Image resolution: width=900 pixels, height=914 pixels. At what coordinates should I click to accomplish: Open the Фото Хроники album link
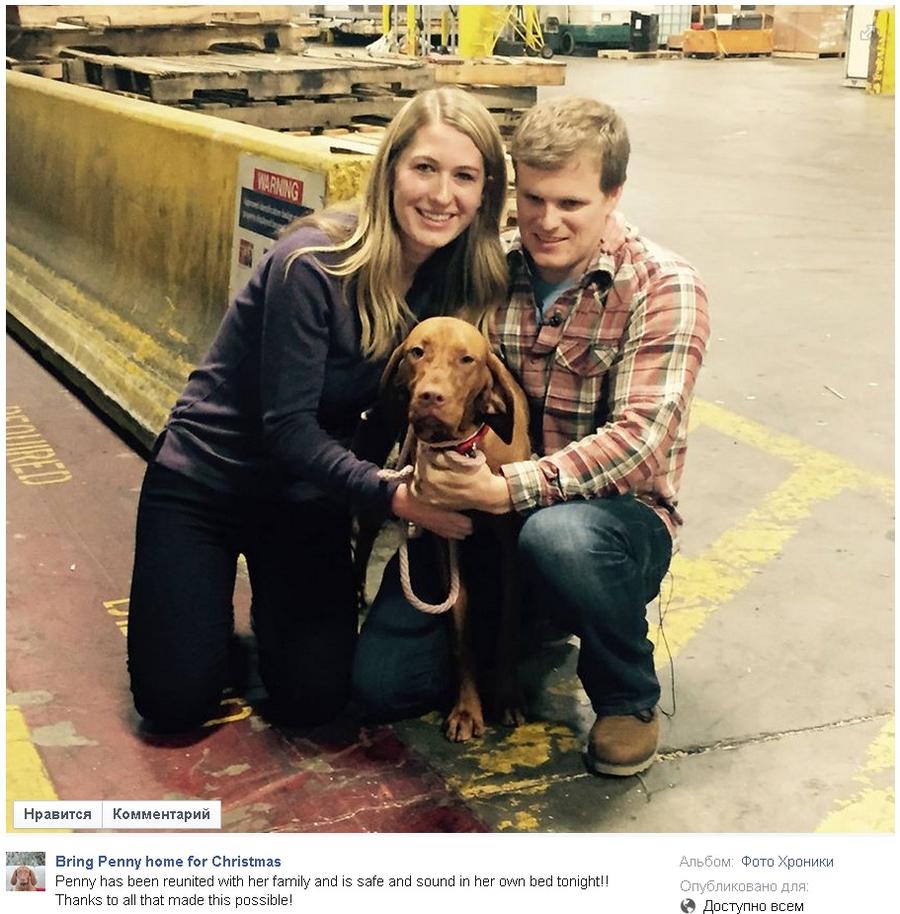coord(787,862)
